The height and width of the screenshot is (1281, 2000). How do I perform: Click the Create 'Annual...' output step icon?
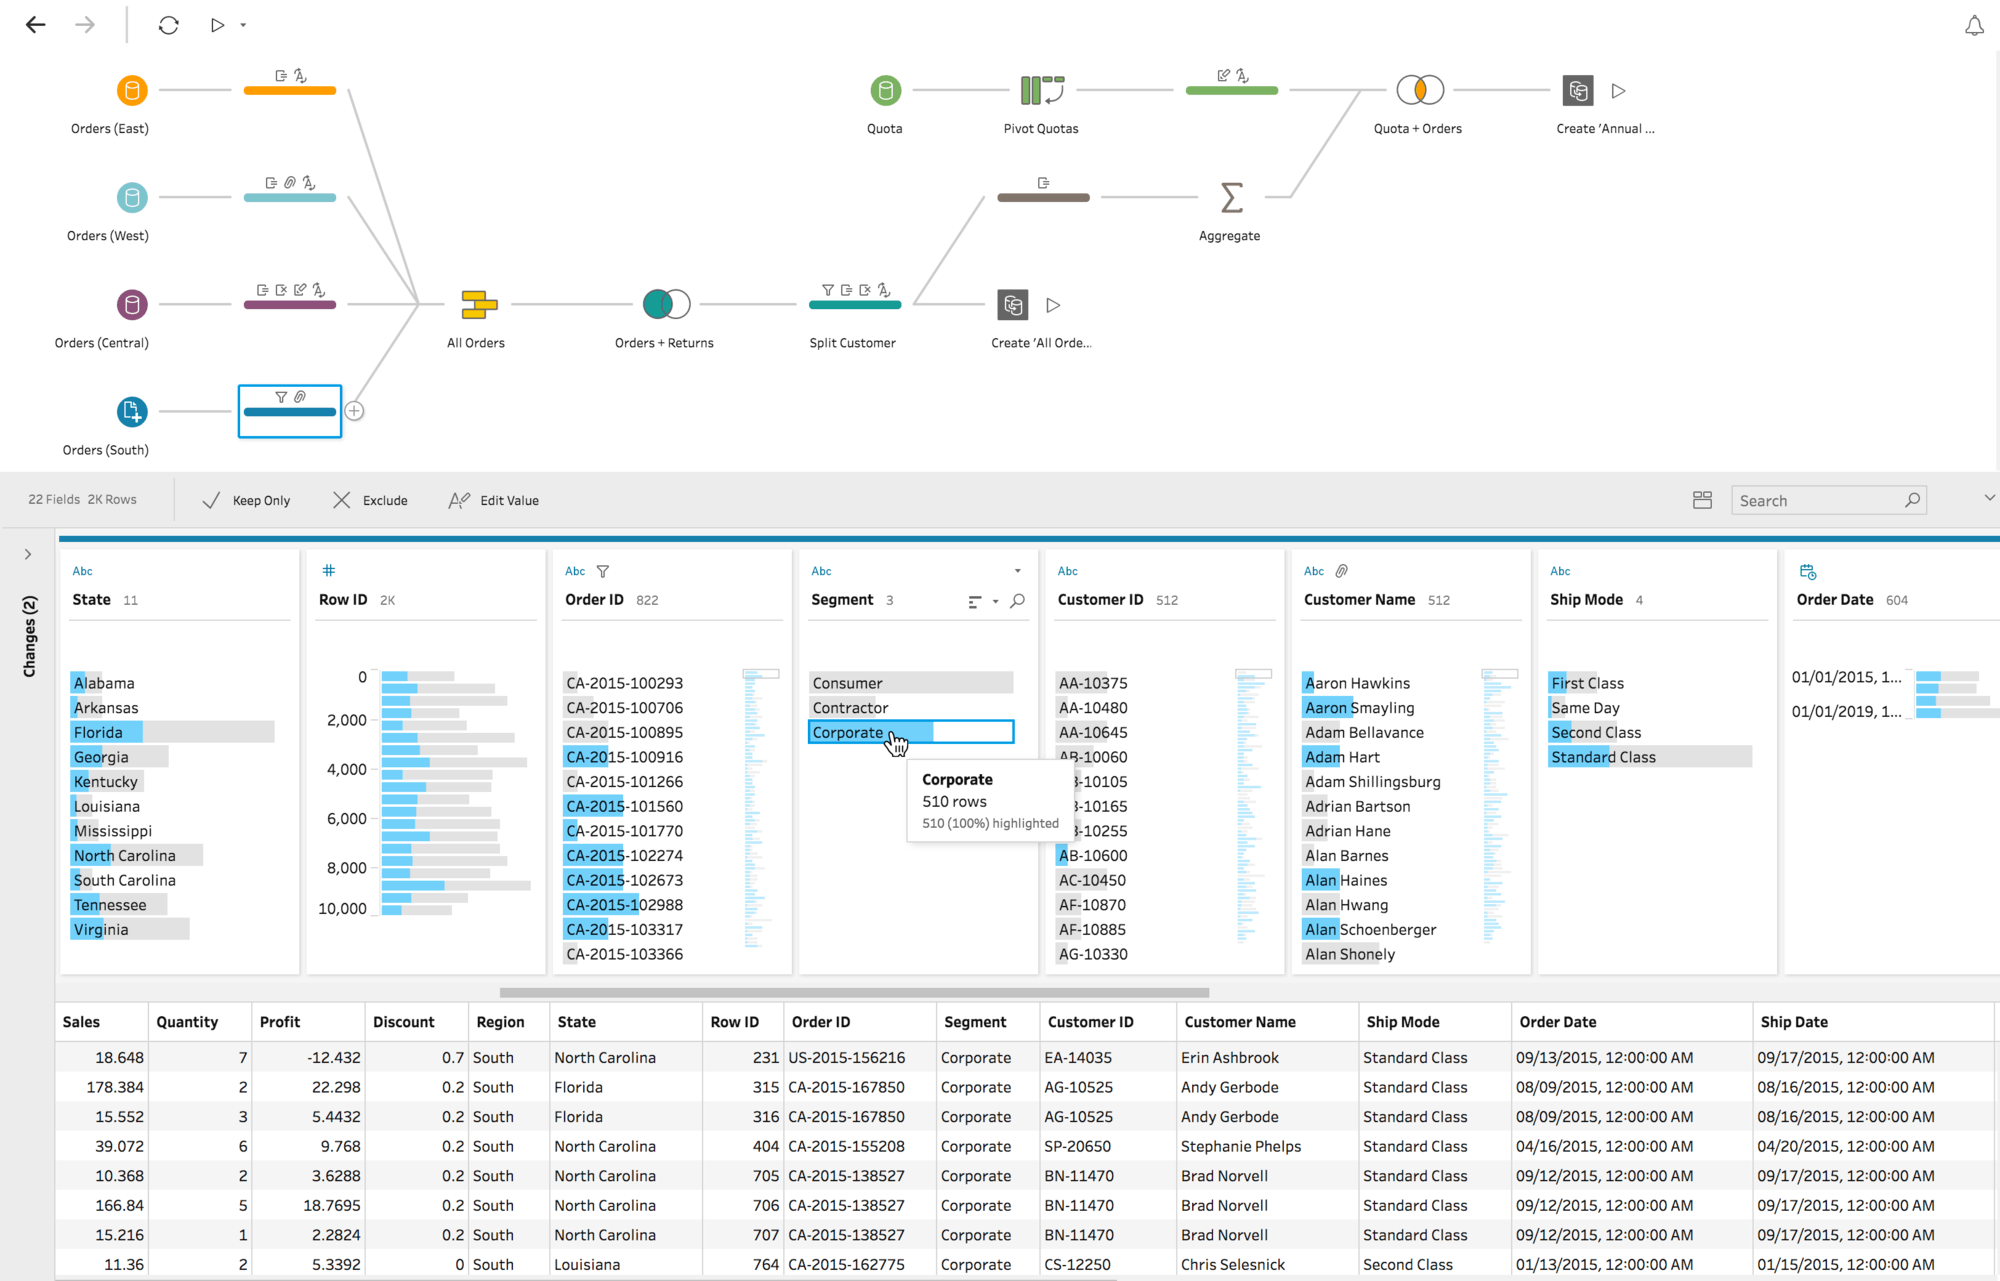(x=1577, y=90)
